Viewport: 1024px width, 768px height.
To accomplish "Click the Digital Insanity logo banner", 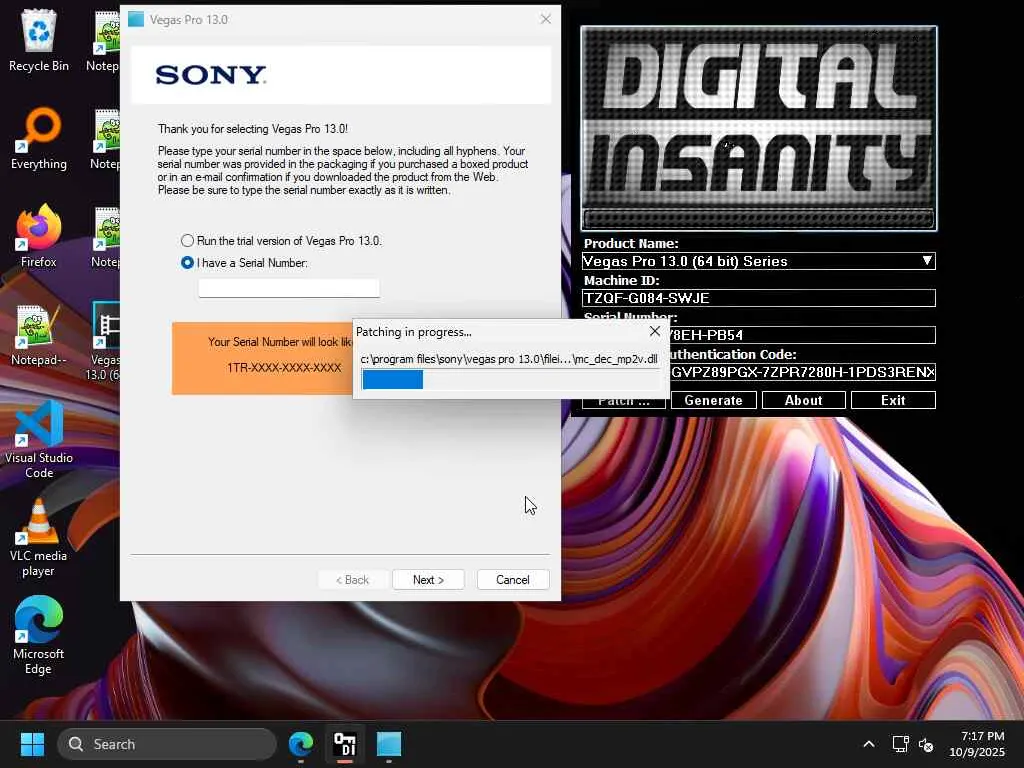I will tap(759, 129).
